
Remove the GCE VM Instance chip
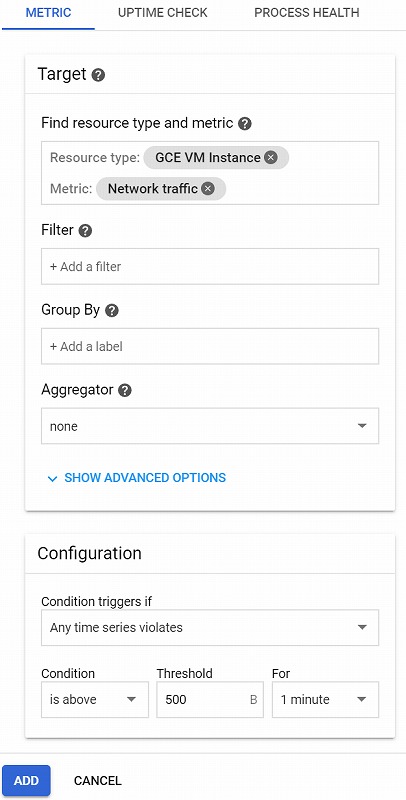point(271,158)
